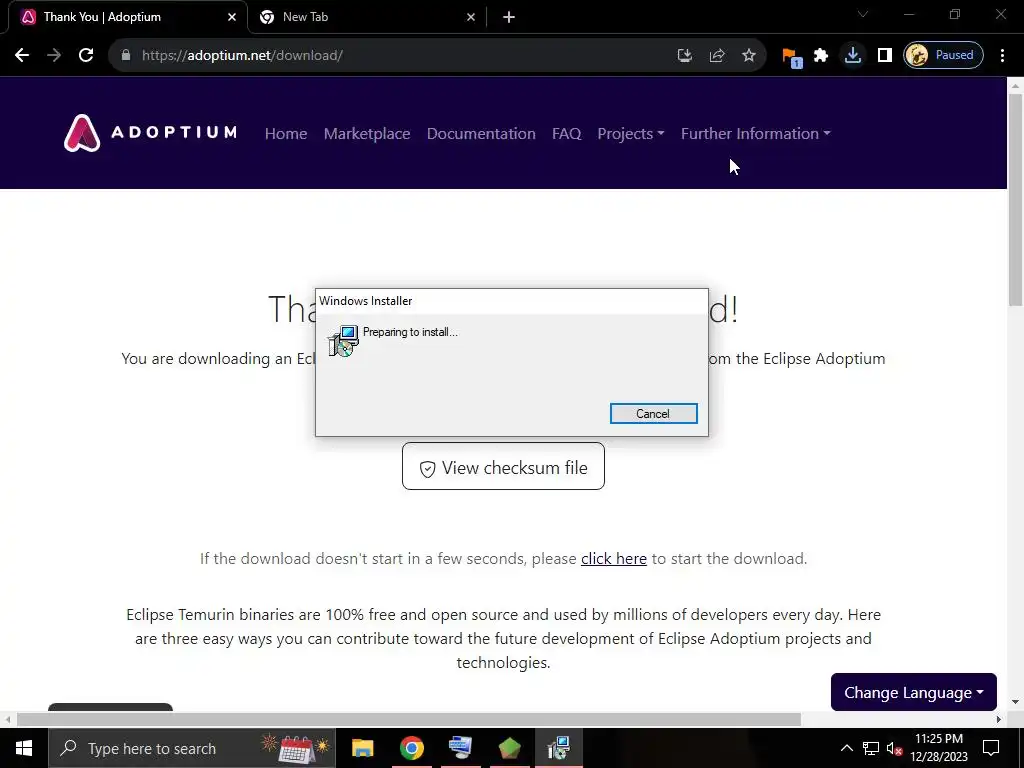Click the browser forward arrow
The image size is (1024, 768).
(x=54, y=55)
